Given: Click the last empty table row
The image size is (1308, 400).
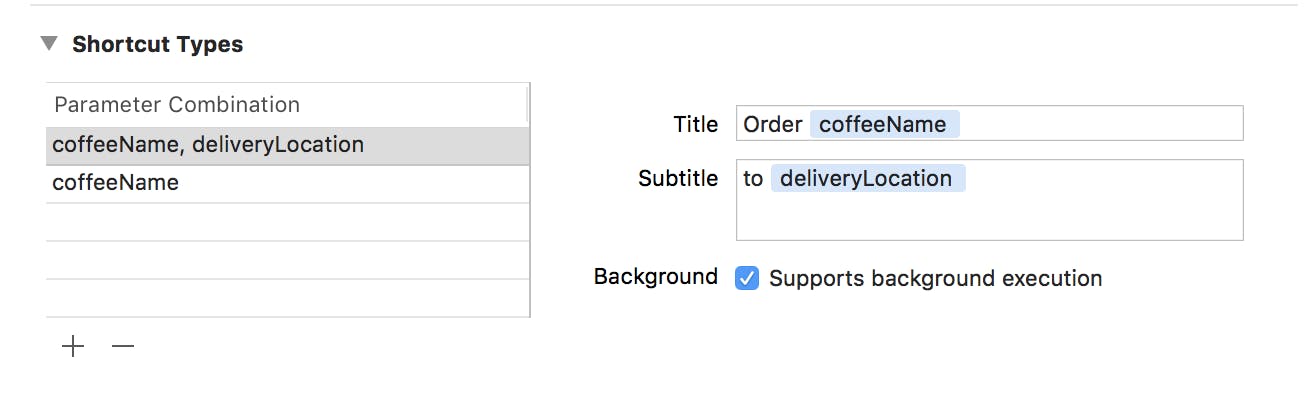Looking at the screenshot, I should 287,298.
